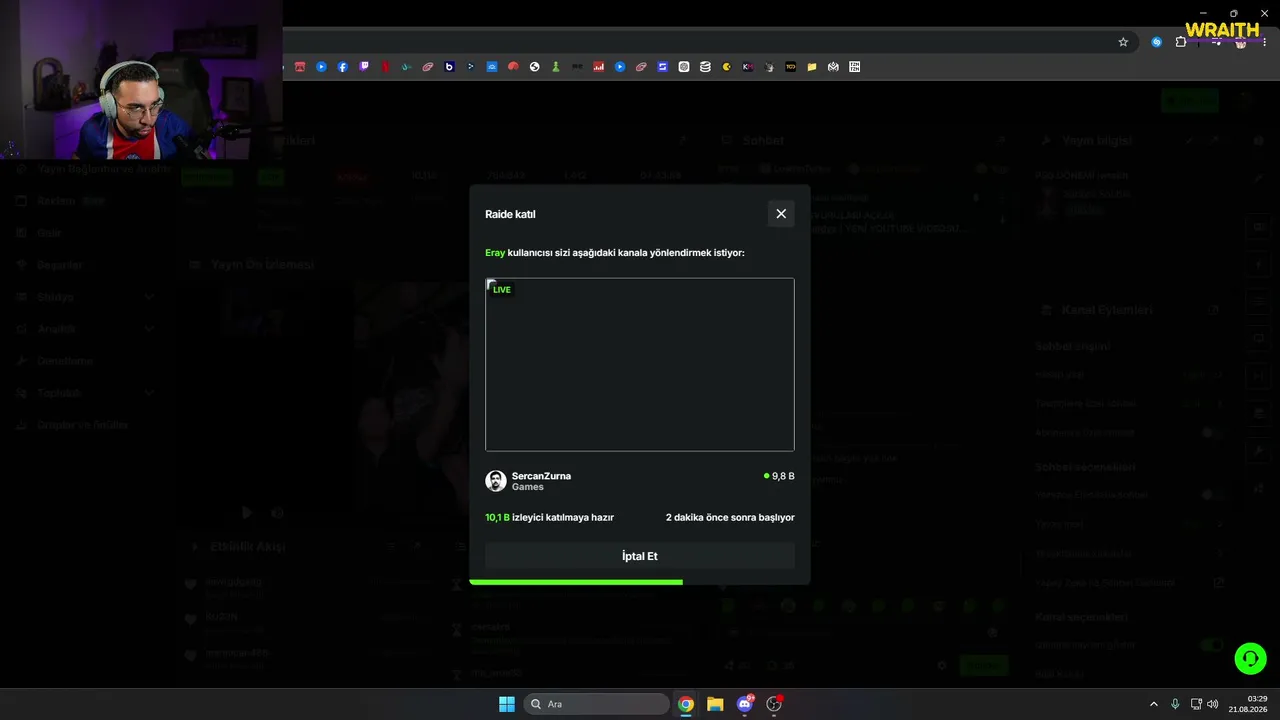Open the Takipçilere özel sohbet dropdown
The image size is (1280, 720).
pos(1204,403)
